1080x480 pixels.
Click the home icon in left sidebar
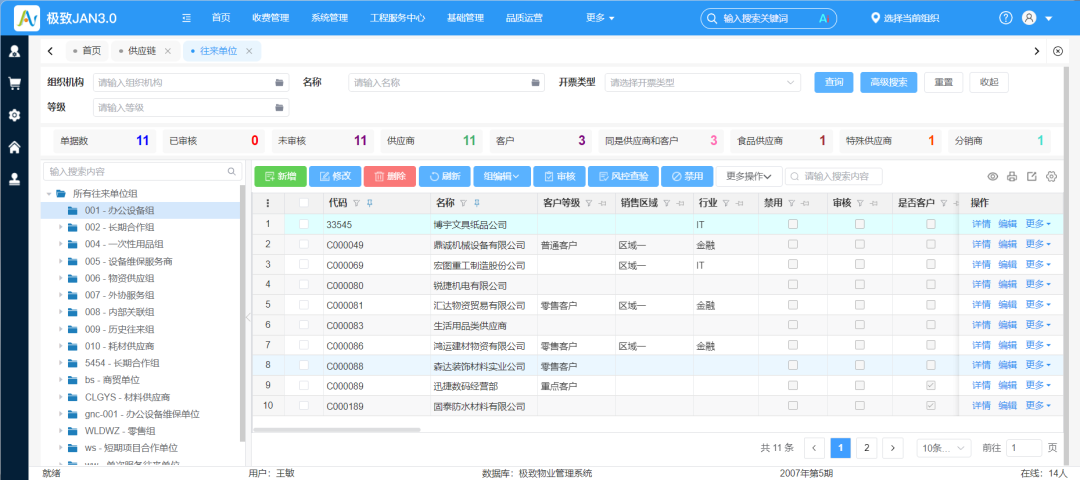point(14,147)
